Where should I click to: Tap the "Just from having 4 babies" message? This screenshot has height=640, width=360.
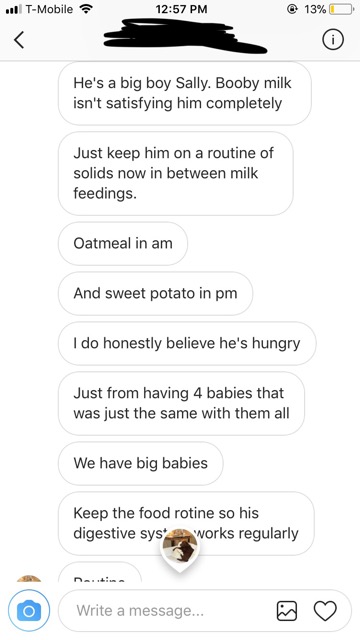pyautogui.click(x=181, y=403)
